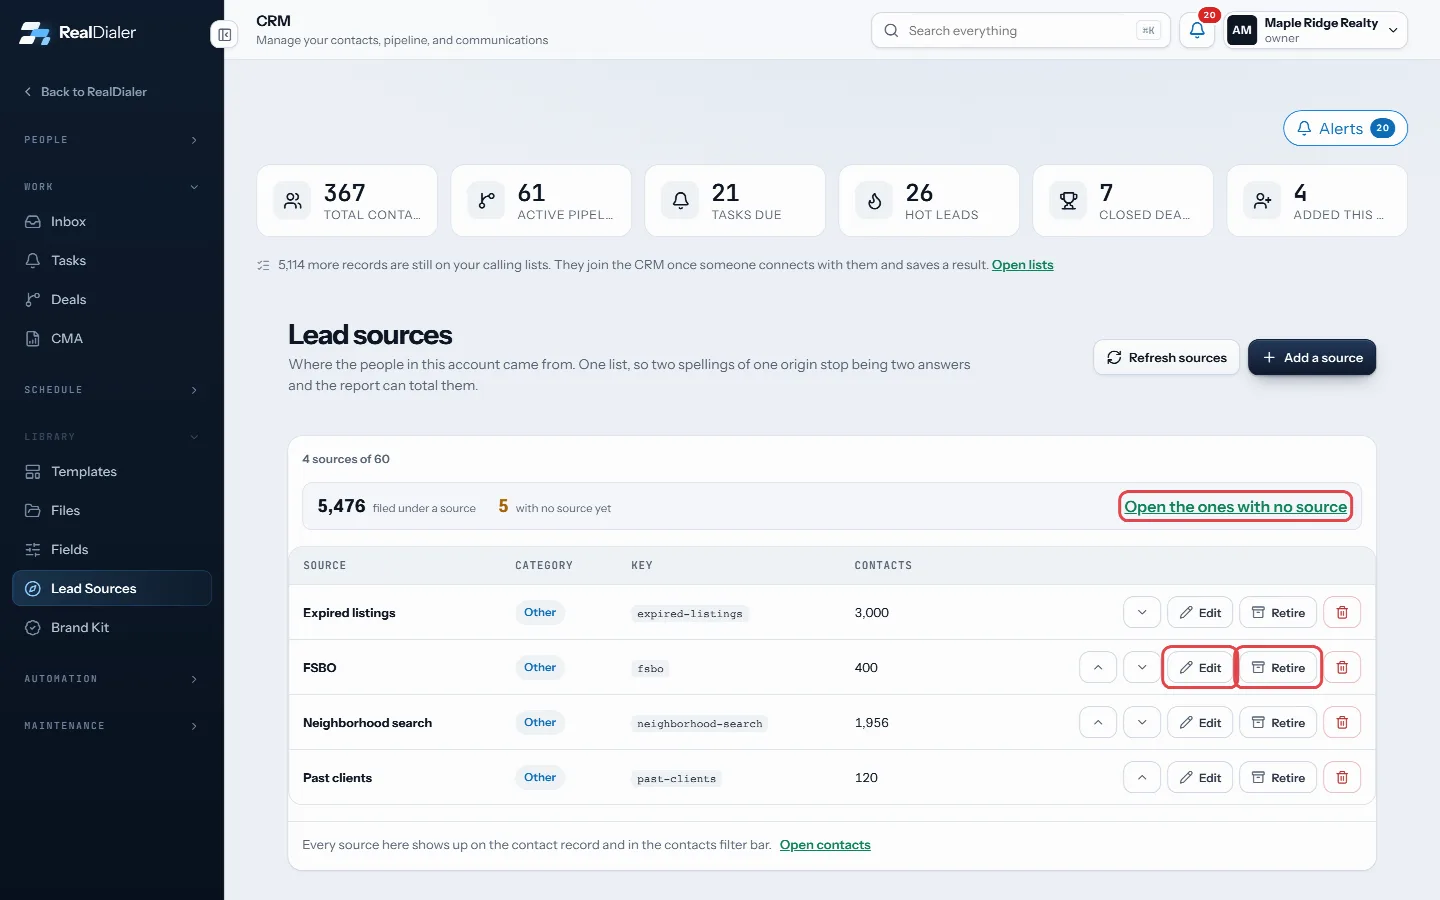Move FSBO source down
The width and height of the screenshot is (1440, 900).
pyautogui.click(x=1142, y=668)
